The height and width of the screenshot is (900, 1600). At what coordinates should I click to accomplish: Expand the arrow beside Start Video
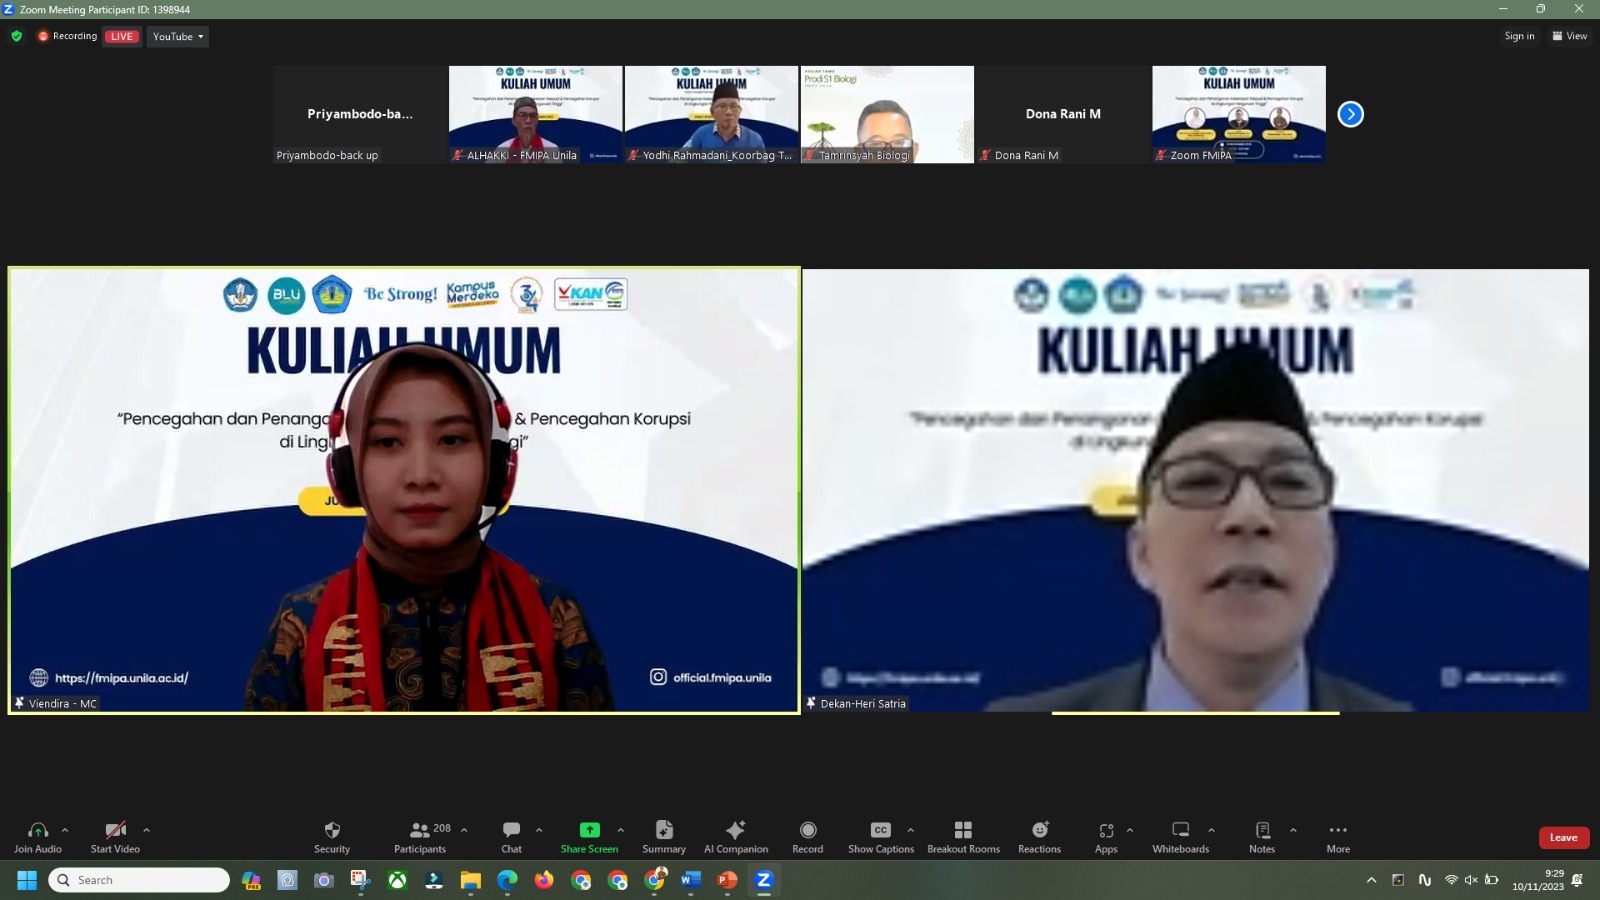coord(146,830)
